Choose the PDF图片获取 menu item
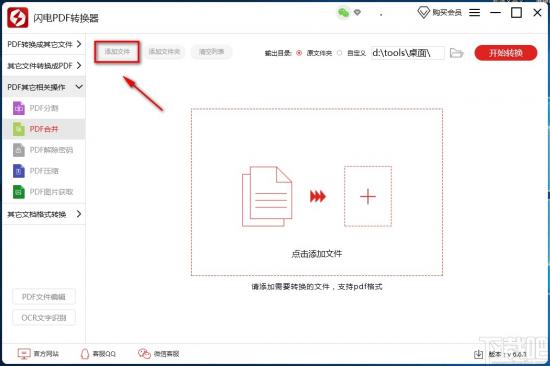The image size is (550, 366). [x=44, y=192]
